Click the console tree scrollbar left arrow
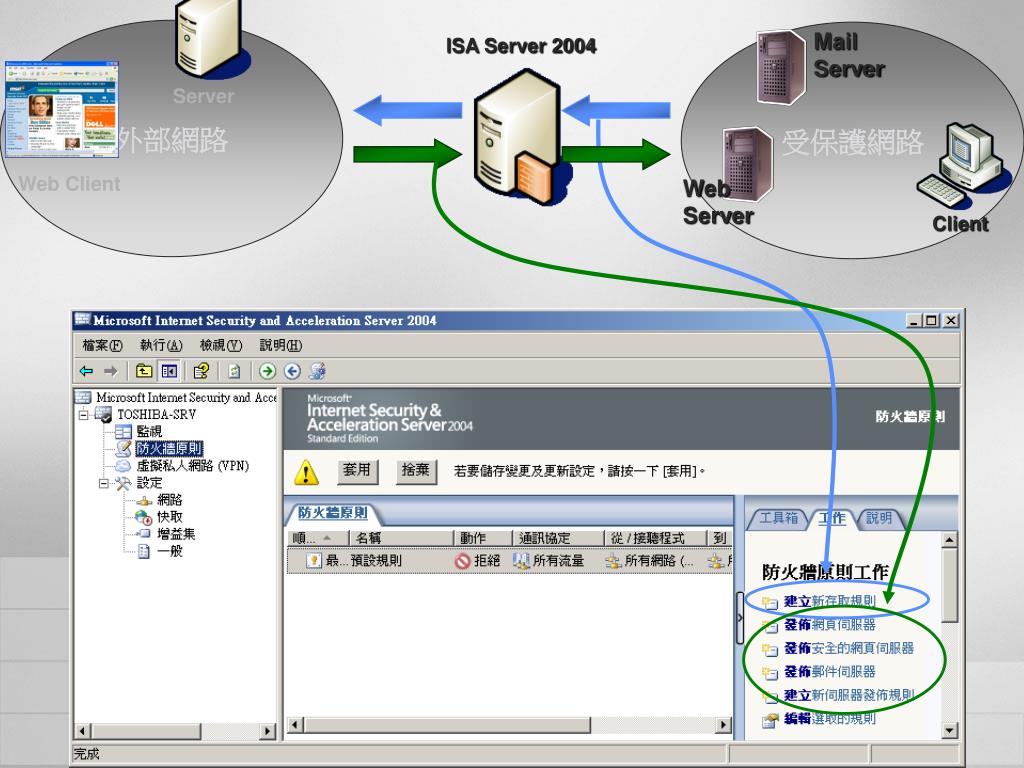 point(83,731)
